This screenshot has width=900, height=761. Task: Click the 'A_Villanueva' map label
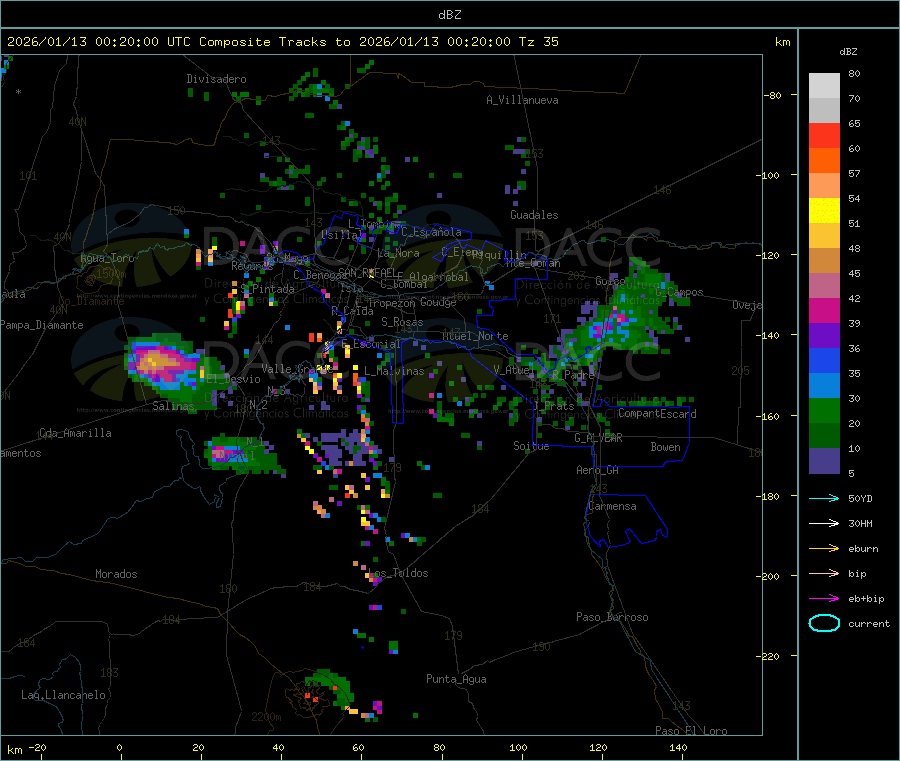pos(522,100)
